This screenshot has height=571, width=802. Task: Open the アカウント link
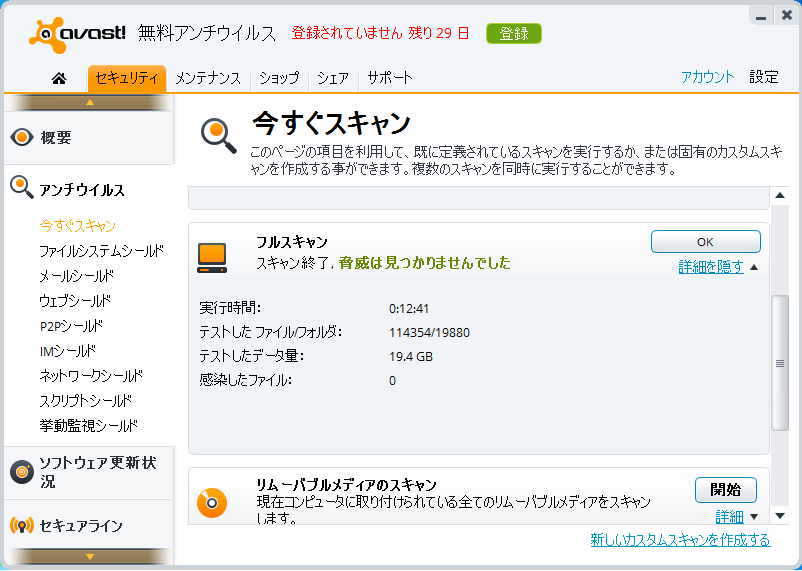click(x=707, y=77)
